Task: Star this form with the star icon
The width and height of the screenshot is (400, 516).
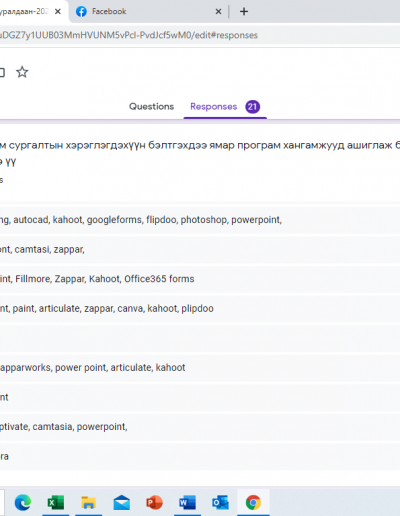Action: coord(22,72)
